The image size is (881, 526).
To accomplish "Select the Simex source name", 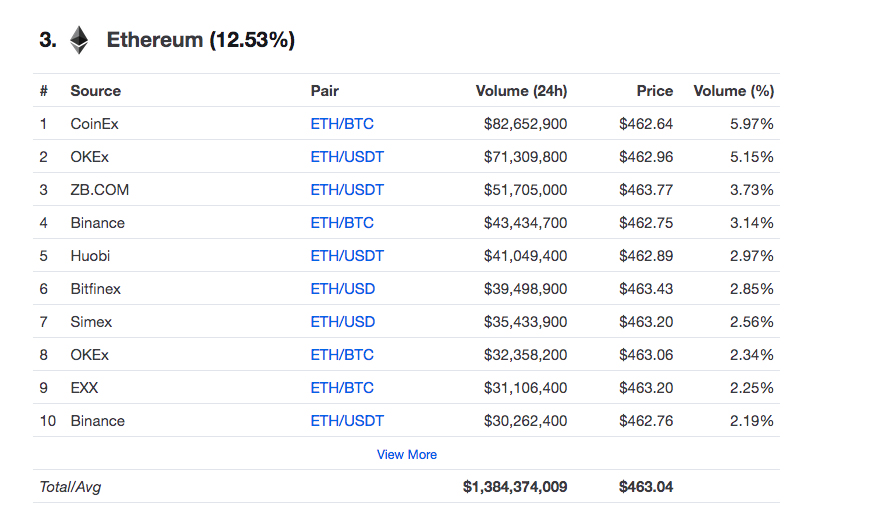I will tap(91, 322).
